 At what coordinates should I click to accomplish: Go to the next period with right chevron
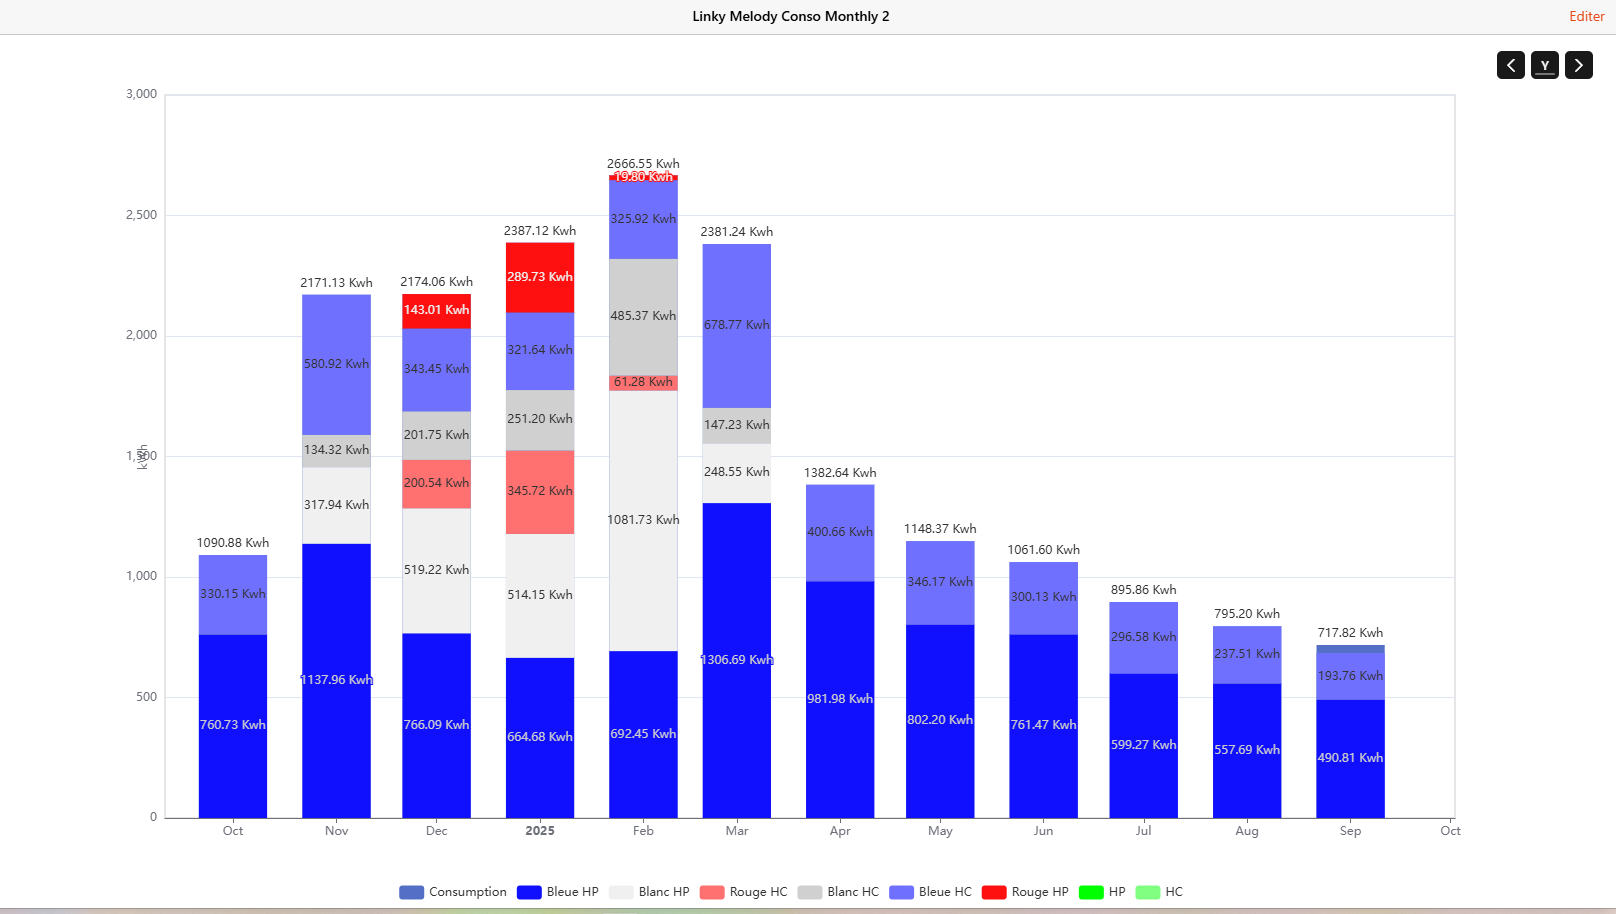(x=1578, y=65)
